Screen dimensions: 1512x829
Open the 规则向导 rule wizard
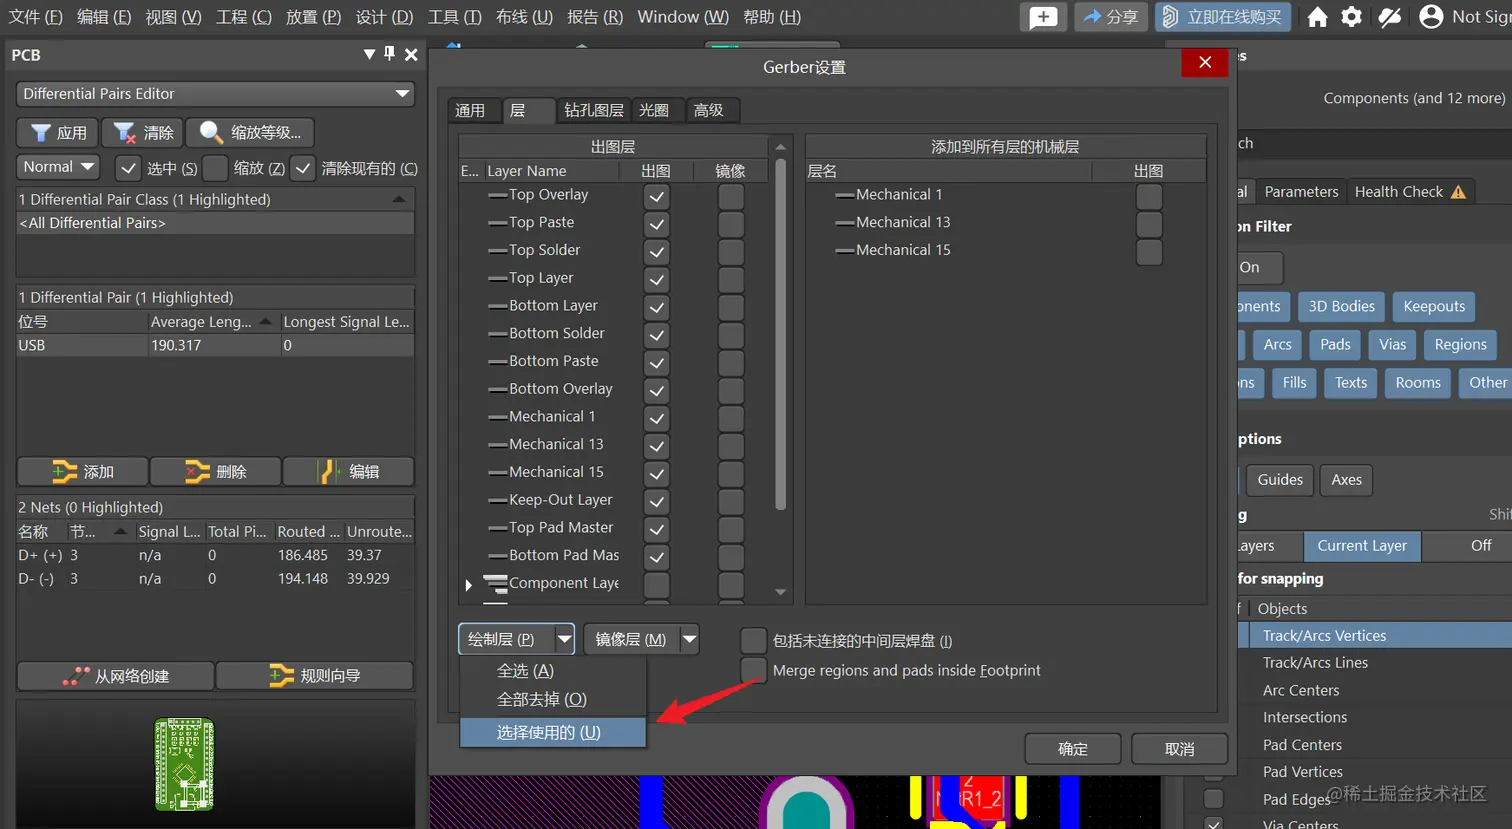tap(315, 676)
